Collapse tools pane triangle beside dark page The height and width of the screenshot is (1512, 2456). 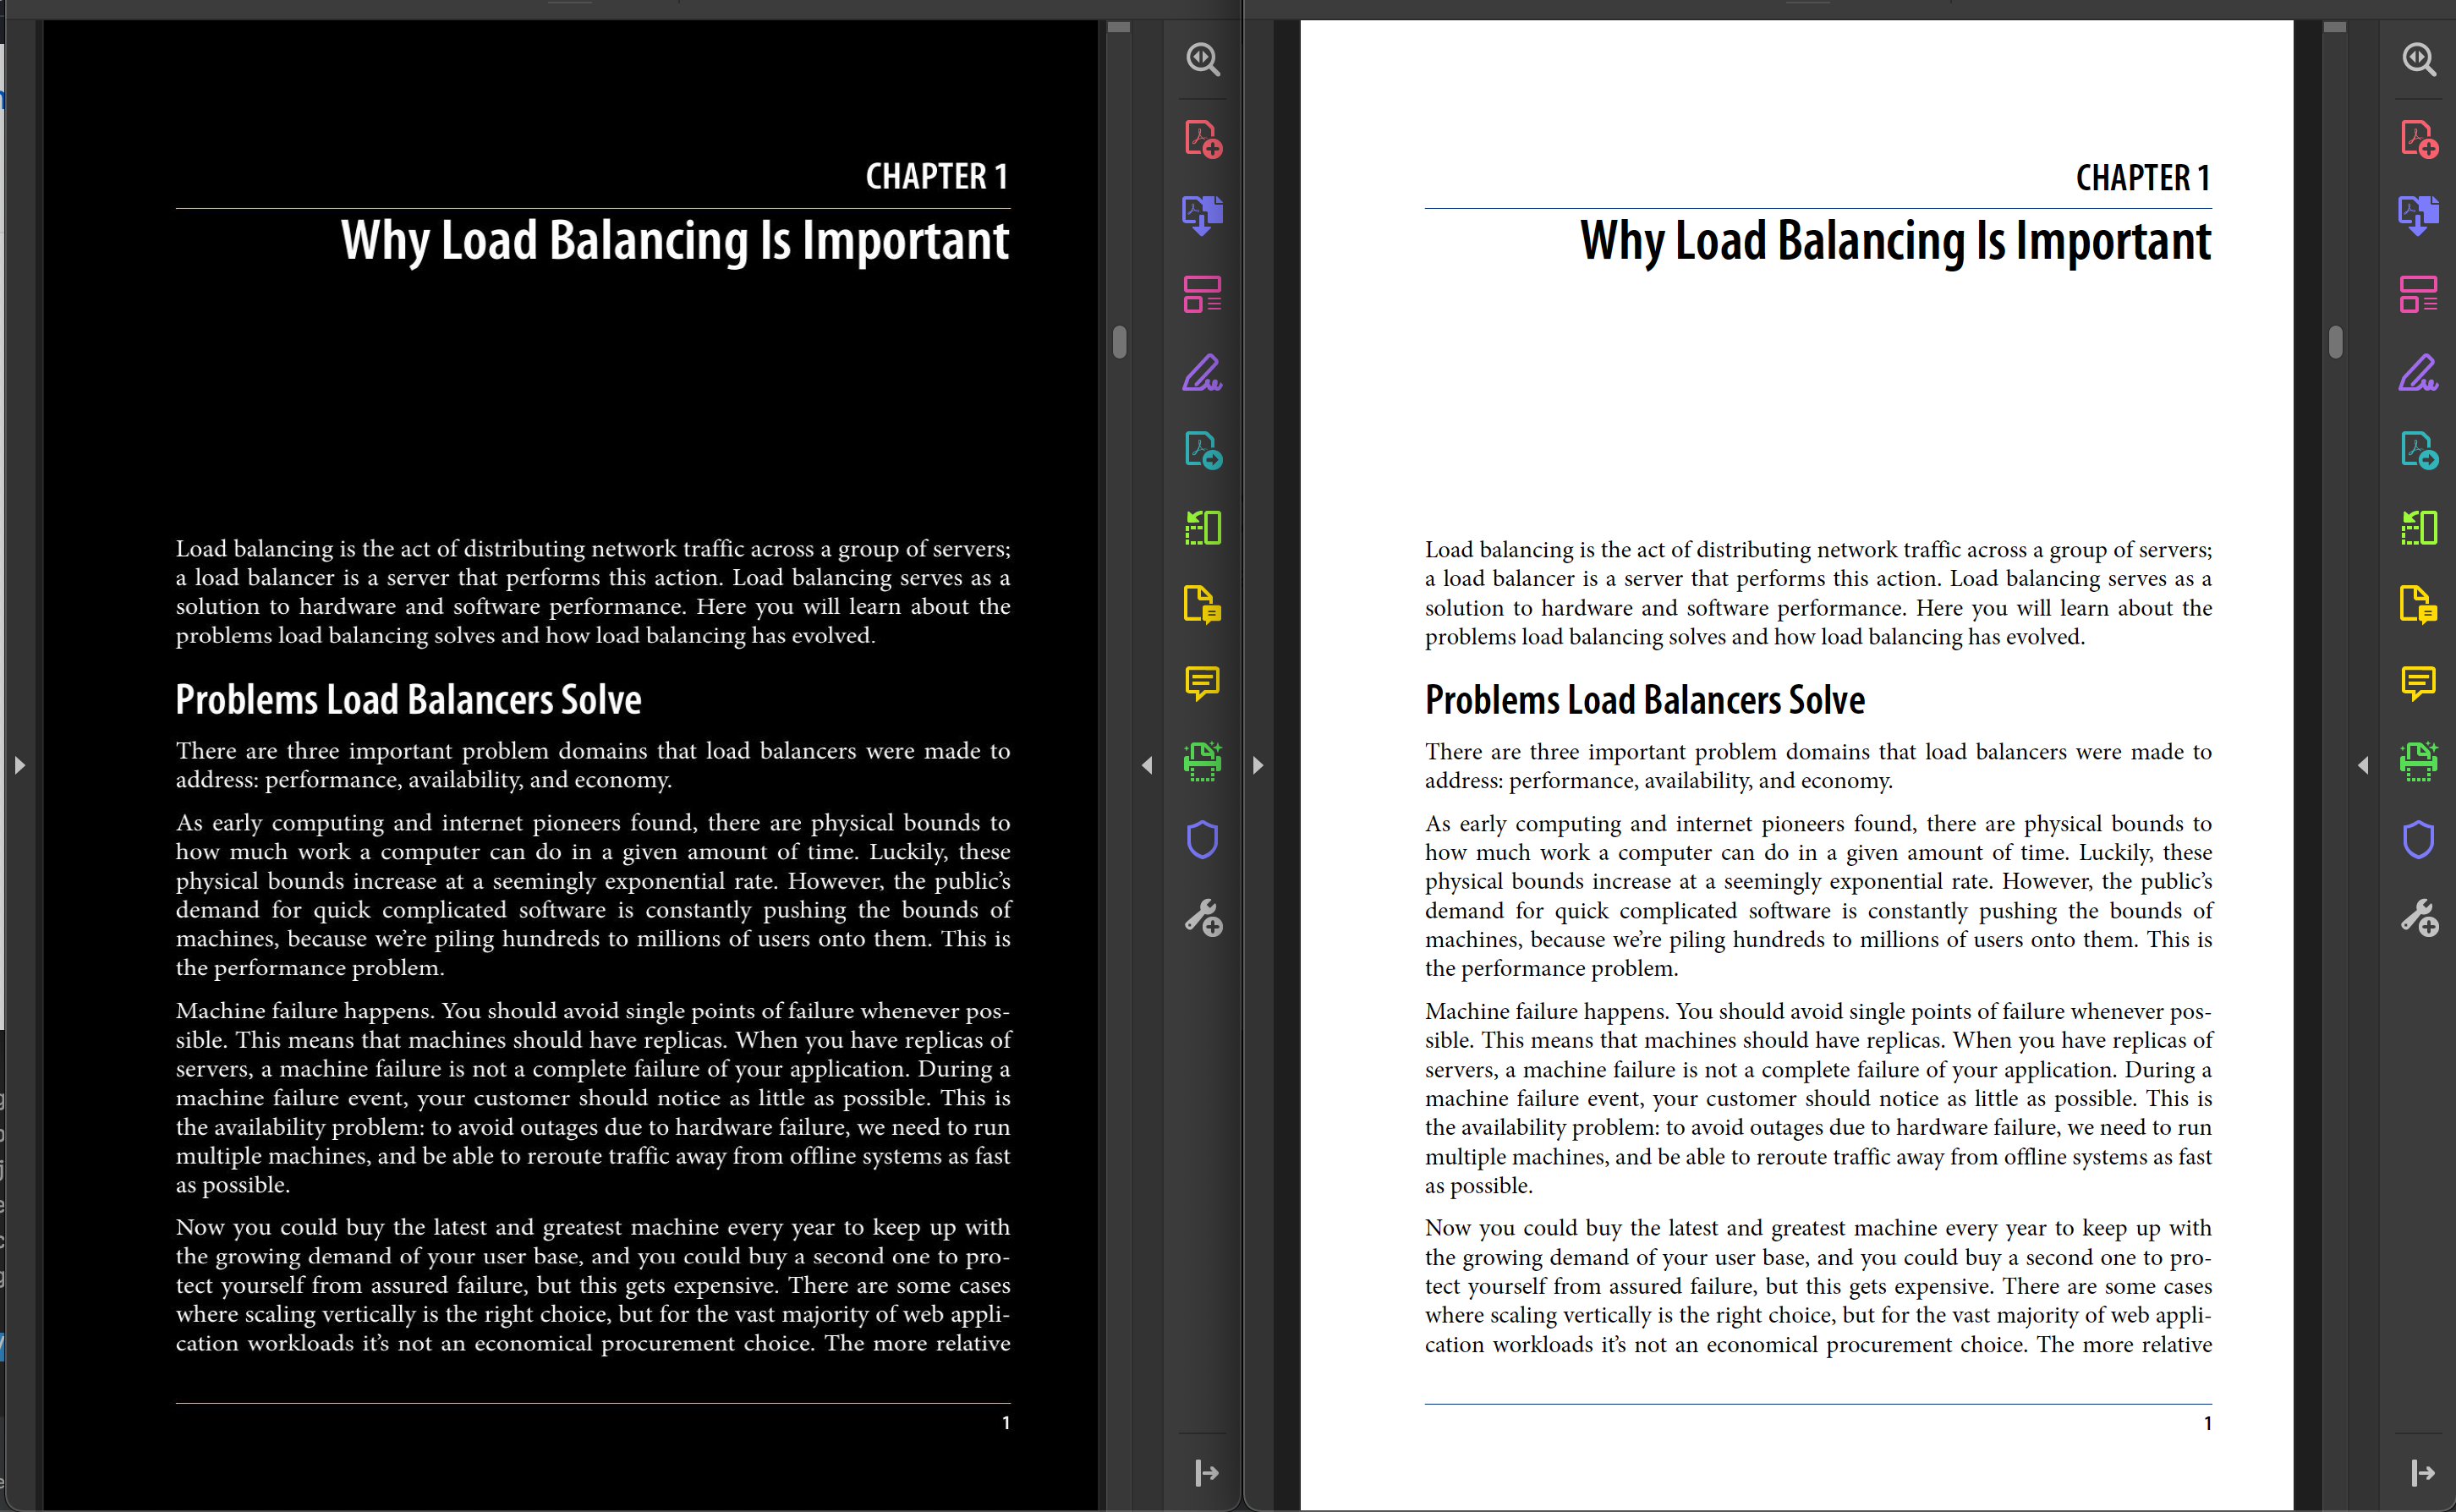[x=1147, y=765]
